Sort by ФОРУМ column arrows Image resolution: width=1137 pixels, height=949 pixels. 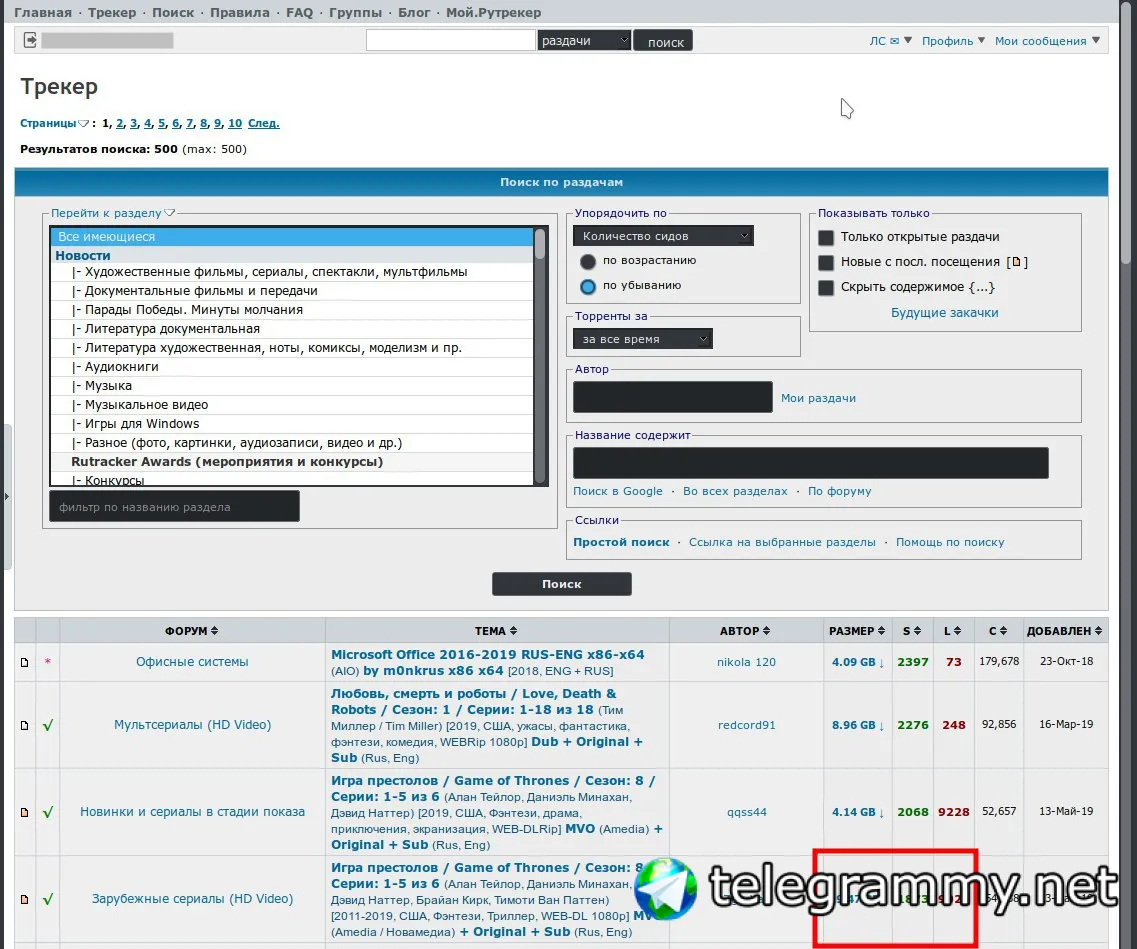pos(215,631)
